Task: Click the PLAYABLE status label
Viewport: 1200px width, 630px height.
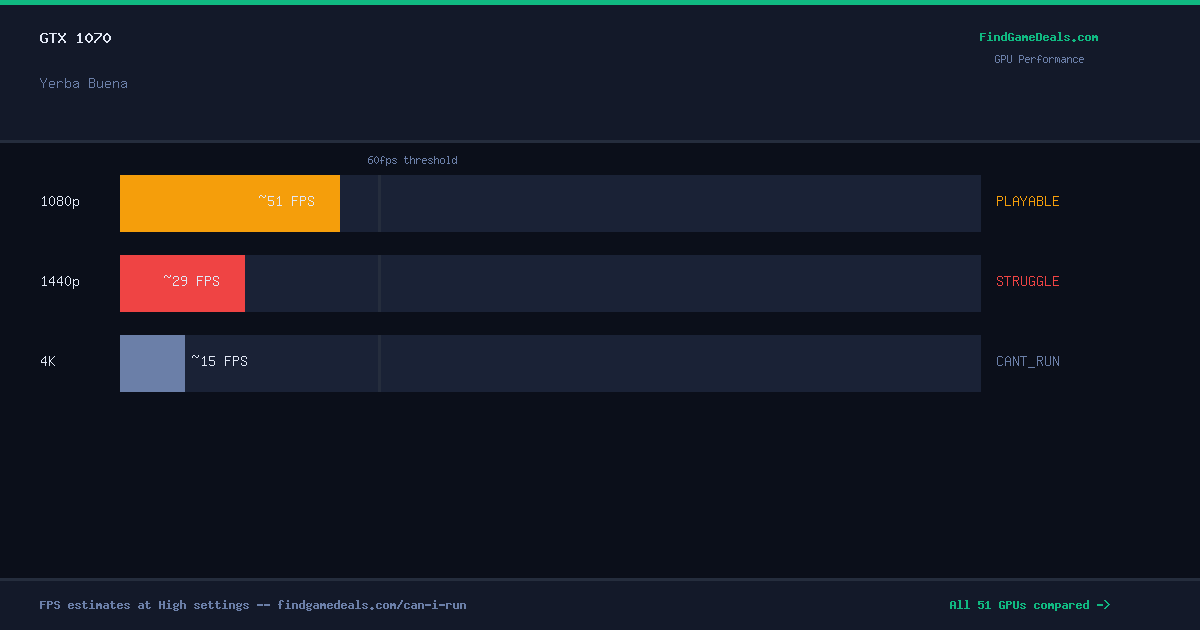Action: 1027,201
